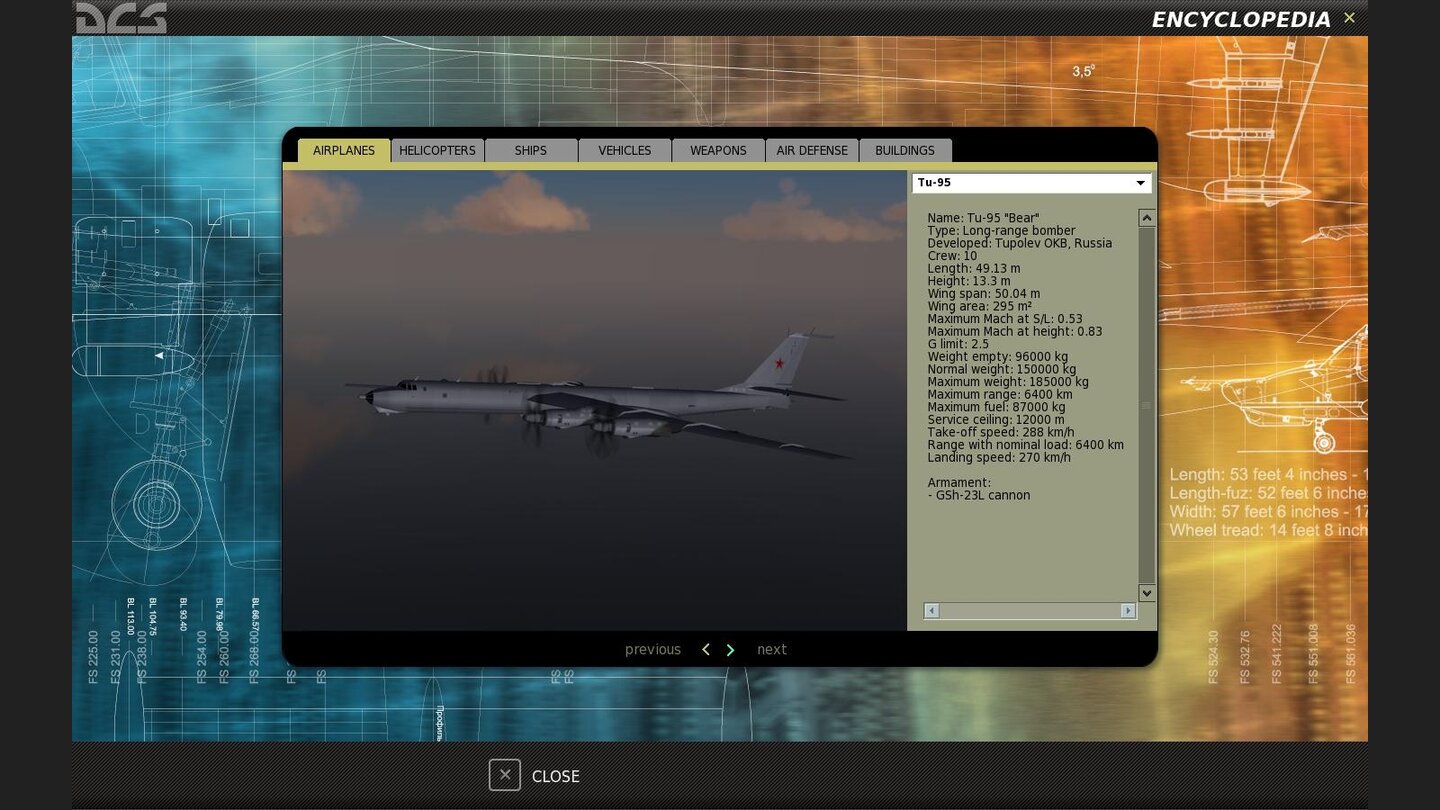Click 'Maximum weight: 185000 kg' text

(1008, 382)
